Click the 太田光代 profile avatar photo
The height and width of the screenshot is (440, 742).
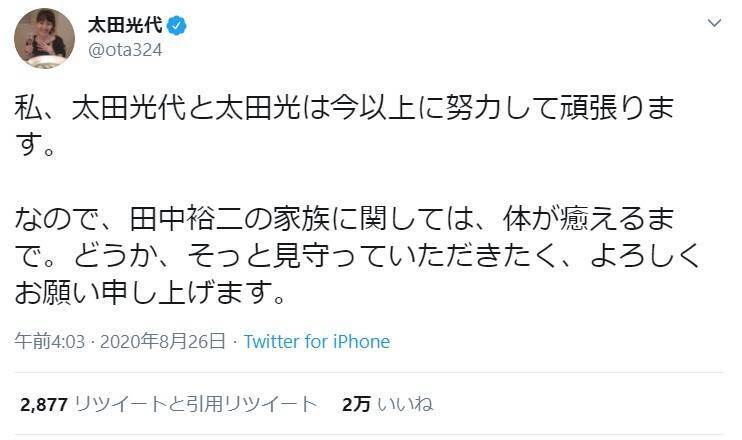tap(44, 37)
